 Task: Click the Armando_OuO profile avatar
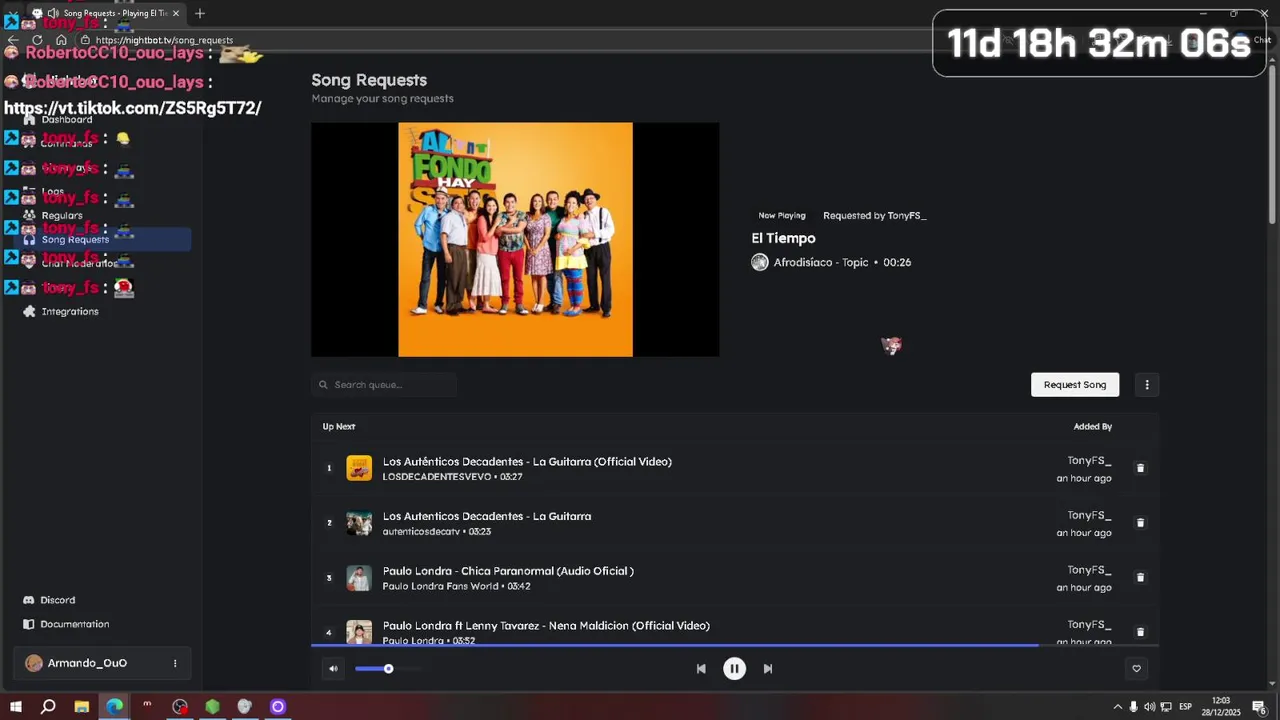click(34, 663)
